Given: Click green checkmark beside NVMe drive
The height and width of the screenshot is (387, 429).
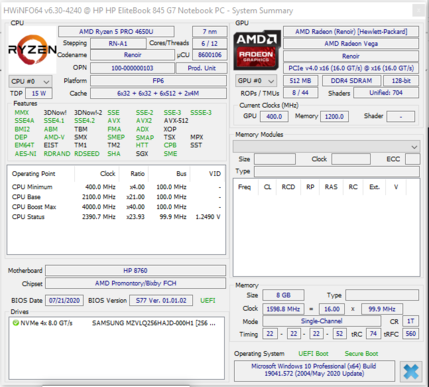Looking at the screenshot, I should (15, 323).
